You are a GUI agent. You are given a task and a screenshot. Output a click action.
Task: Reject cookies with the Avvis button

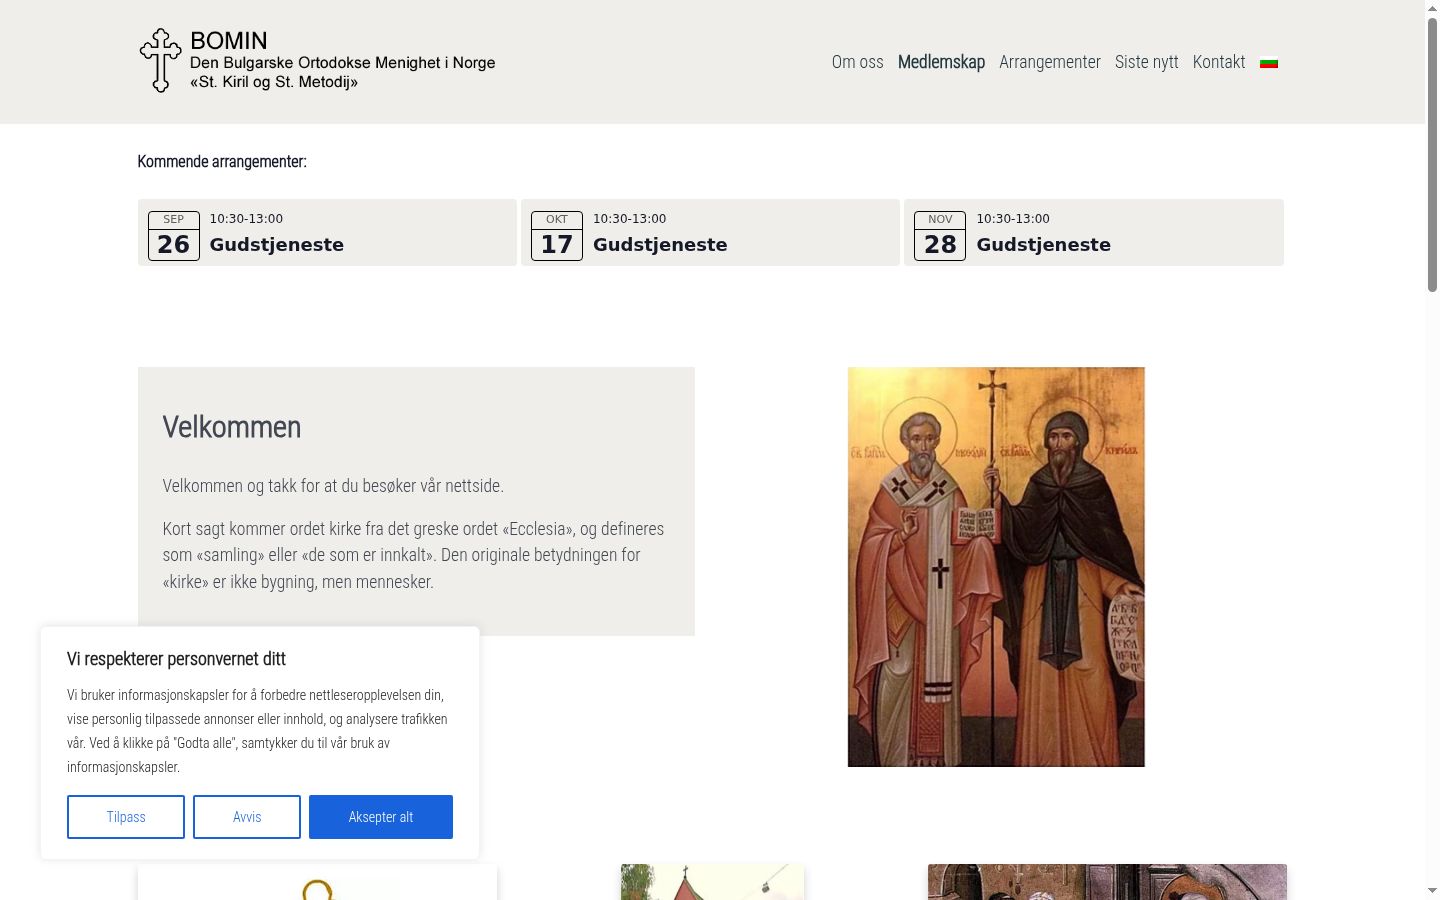[247, 817]
